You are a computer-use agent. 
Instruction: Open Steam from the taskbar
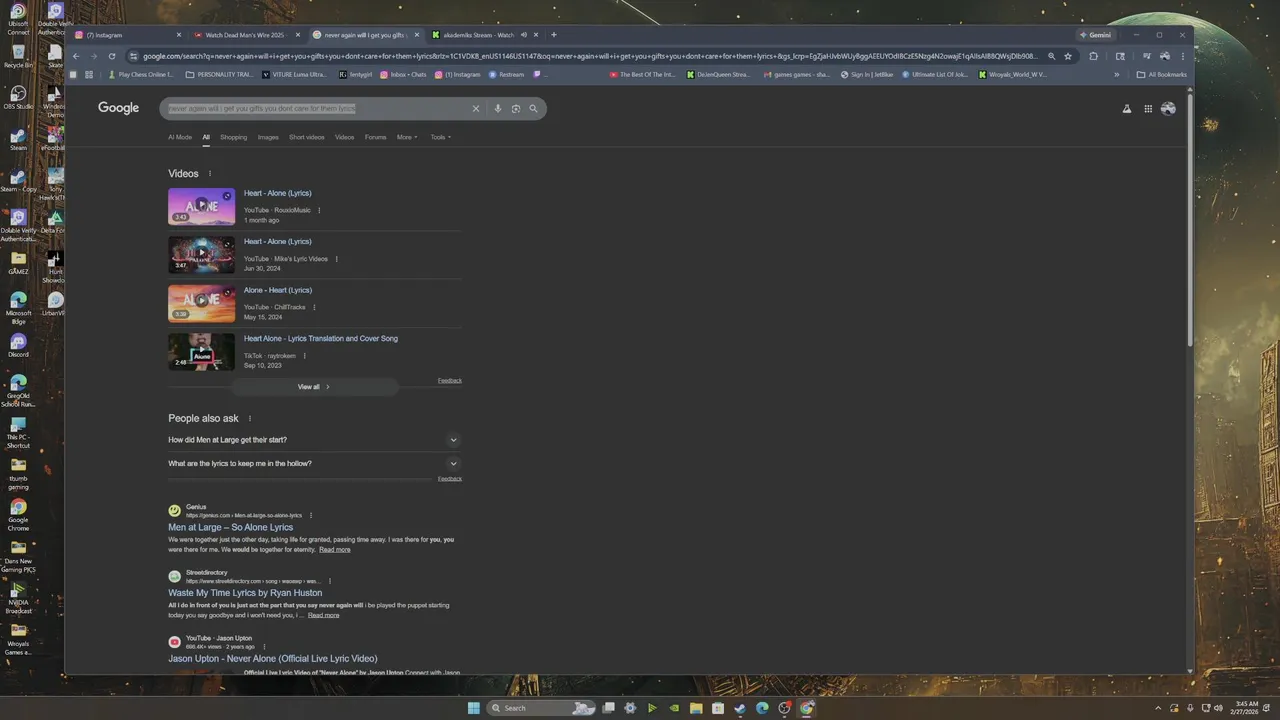click(x=740, y=708)
